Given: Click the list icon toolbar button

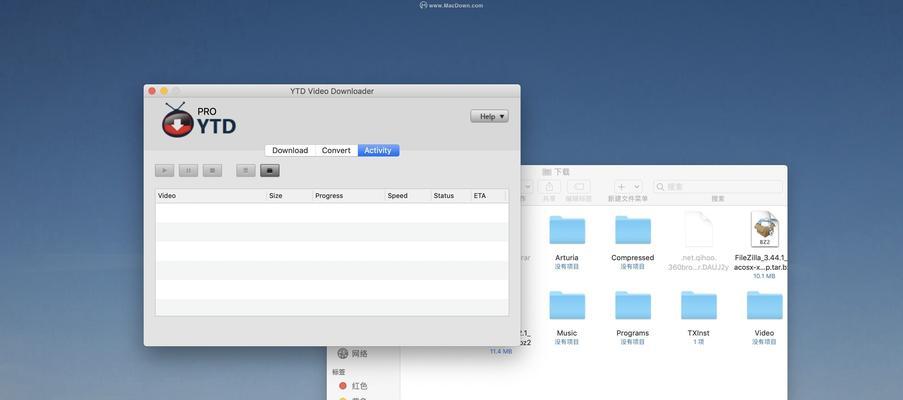Looking at the screenshot, I should [x=246, y=170].
